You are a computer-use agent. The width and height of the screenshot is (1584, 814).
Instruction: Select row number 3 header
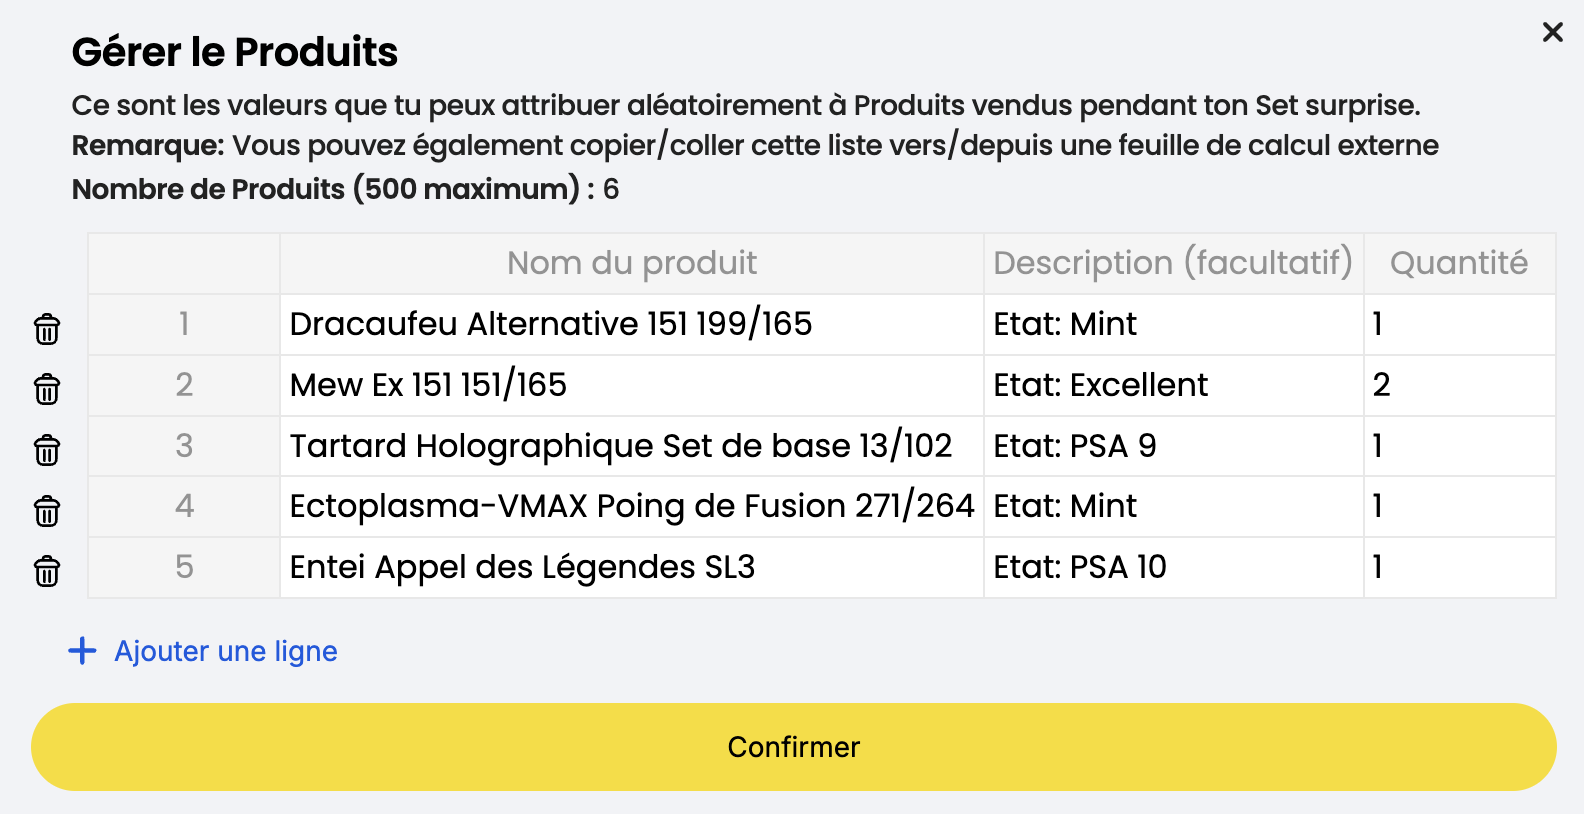click(x=184, y=446)
